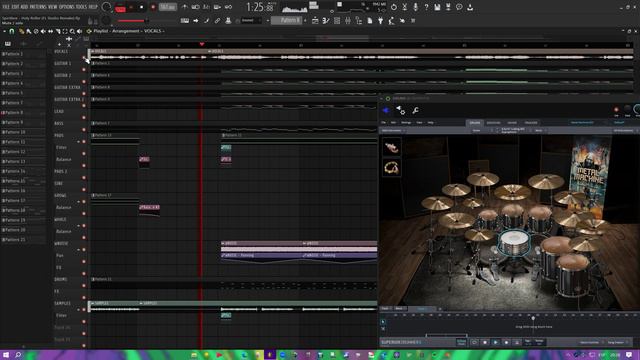Click the speech bubble chat icon

coord(459,7)
